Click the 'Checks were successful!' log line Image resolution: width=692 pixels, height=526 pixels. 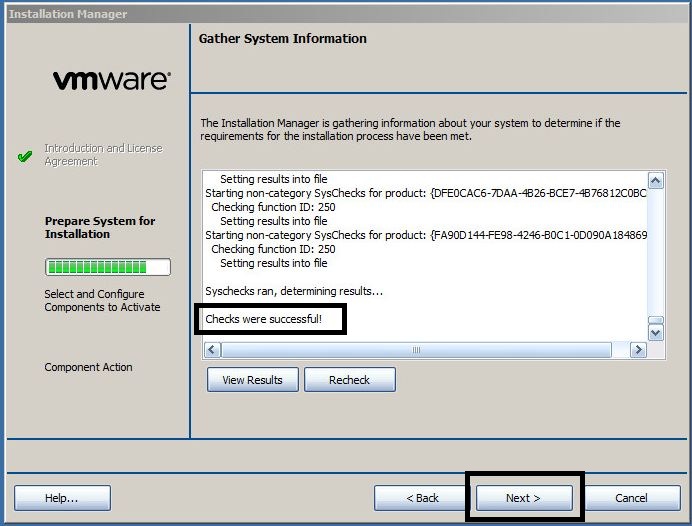pyautogui.click(x=264, y=319)
